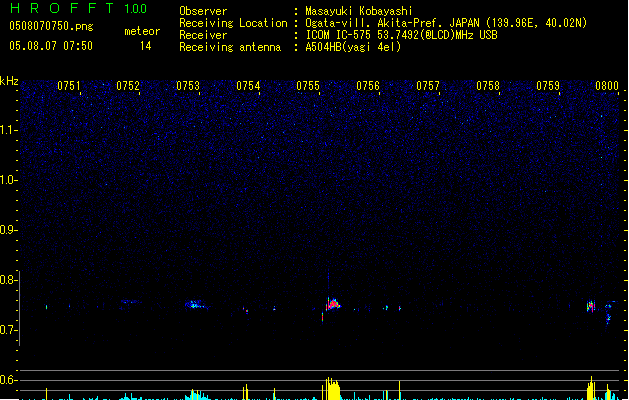Click the meteor count 14

point(146,46)
